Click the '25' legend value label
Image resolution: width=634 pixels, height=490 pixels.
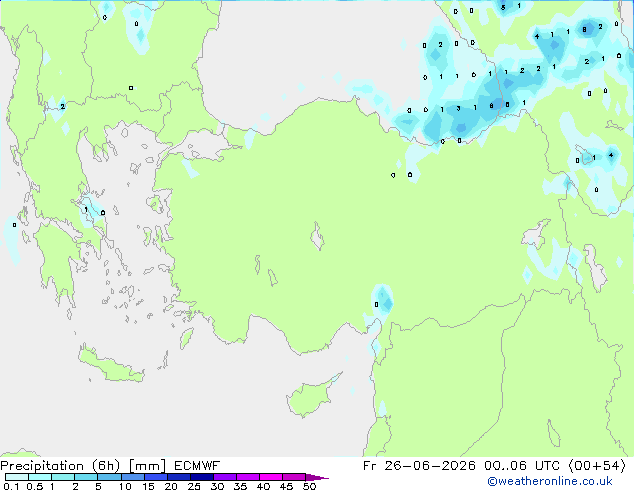(x=194, y=486)
